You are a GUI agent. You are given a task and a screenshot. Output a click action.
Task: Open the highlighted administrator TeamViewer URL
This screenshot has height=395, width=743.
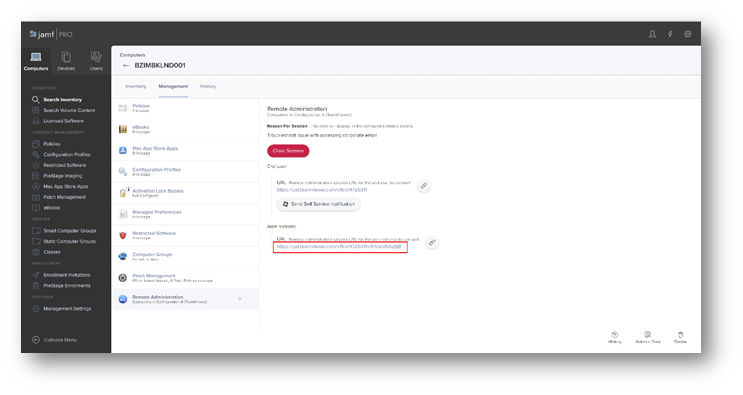339,247
